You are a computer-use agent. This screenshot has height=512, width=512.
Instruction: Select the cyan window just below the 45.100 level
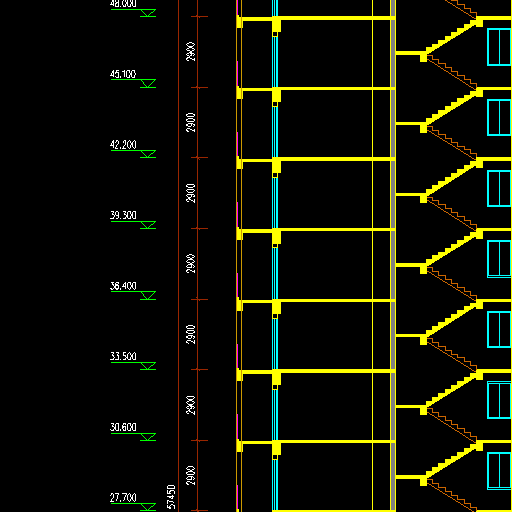pos(499,117)
